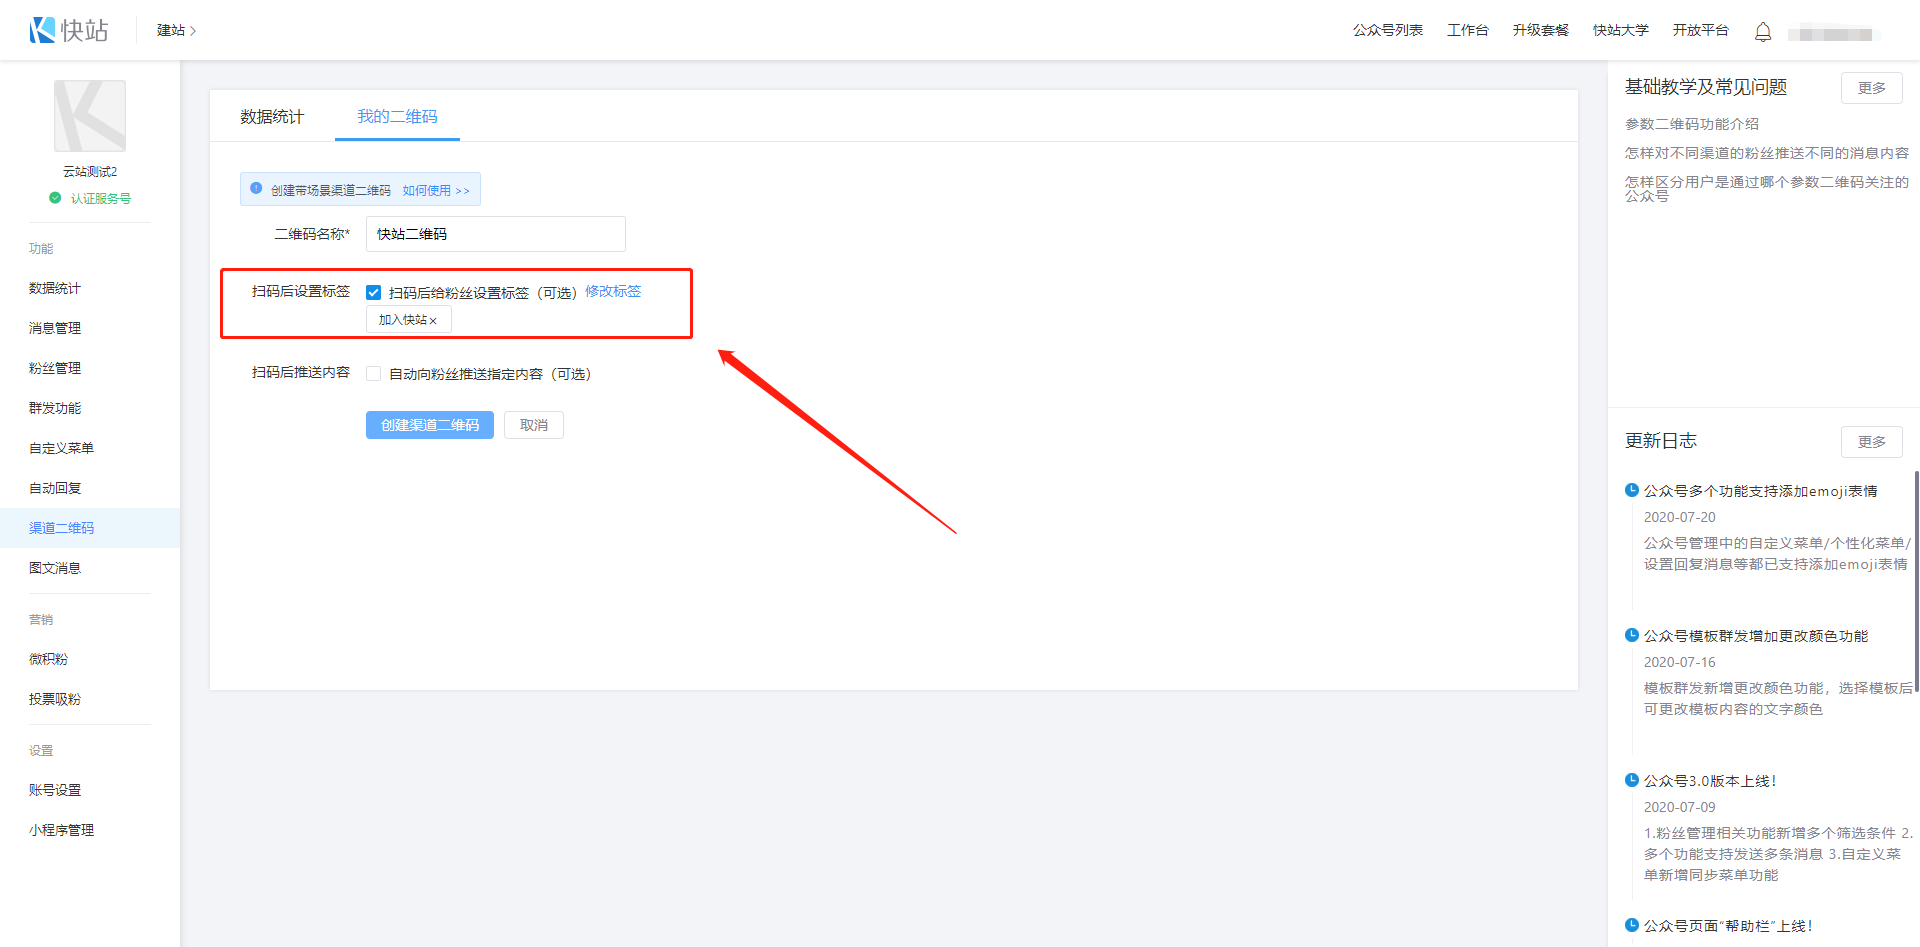Switch to the 数据统计 tab

point(272,117)
